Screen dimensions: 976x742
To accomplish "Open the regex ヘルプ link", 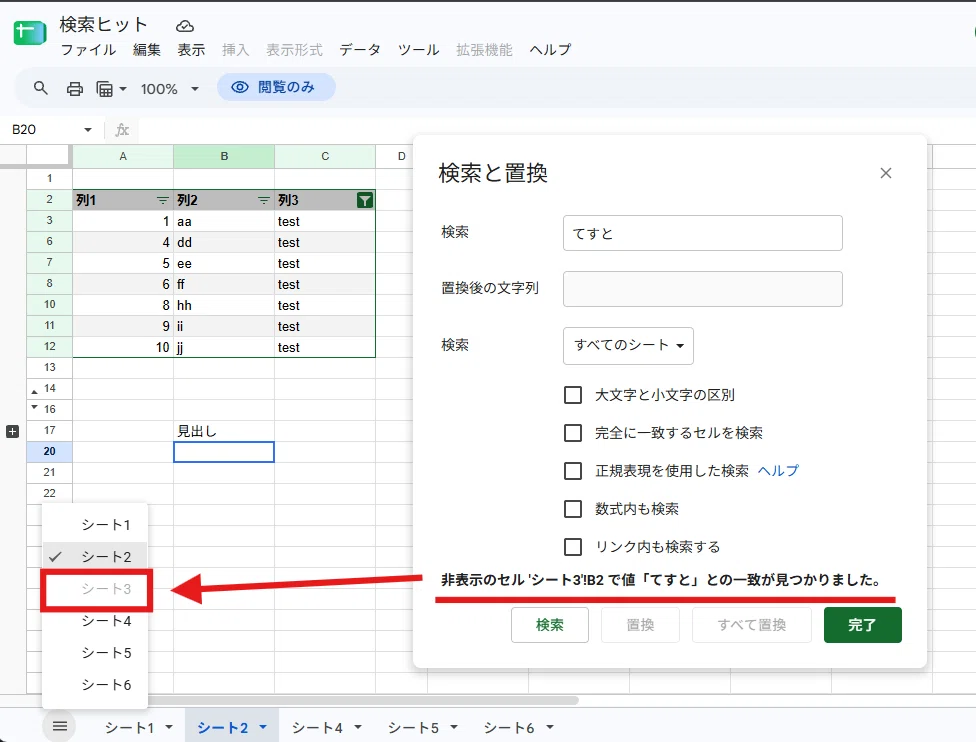I will 777,471.
